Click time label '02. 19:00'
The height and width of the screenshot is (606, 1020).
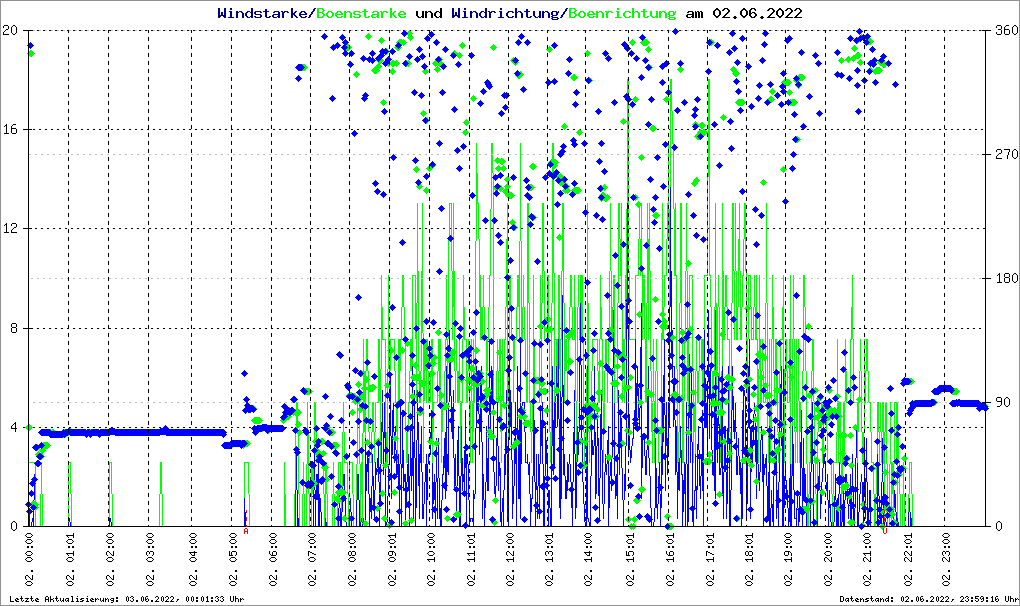pyautogui.click(x=788, y=559)
